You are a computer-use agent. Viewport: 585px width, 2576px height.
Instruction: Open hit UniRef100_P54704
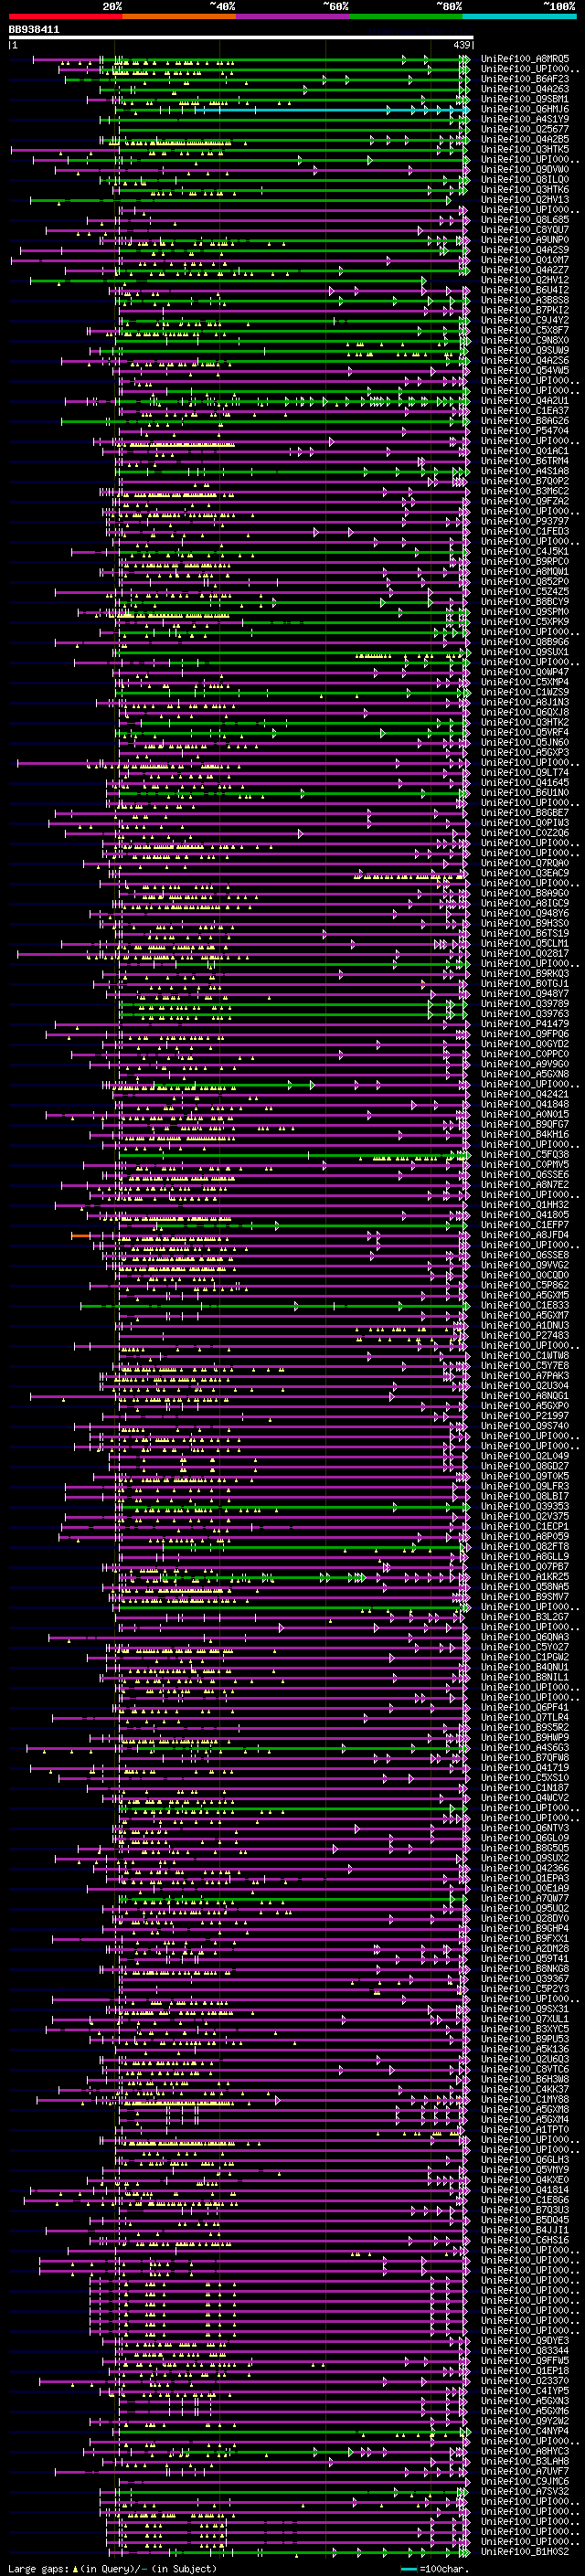525,431
